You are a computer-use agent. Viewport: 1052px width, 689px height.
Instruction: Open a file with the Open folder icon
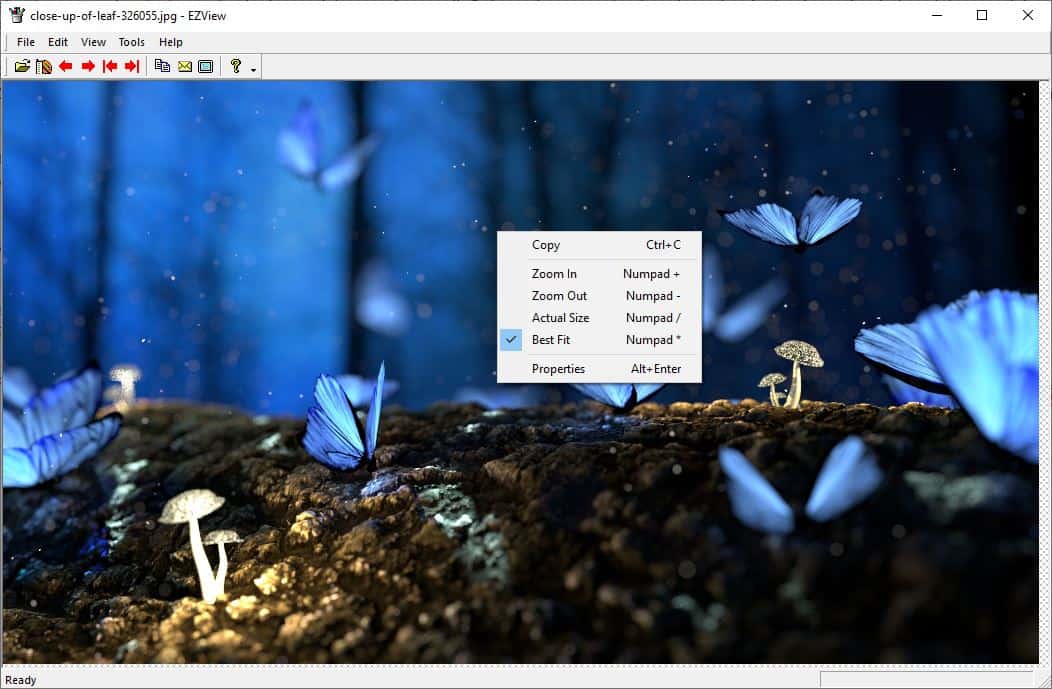[22, 66]
